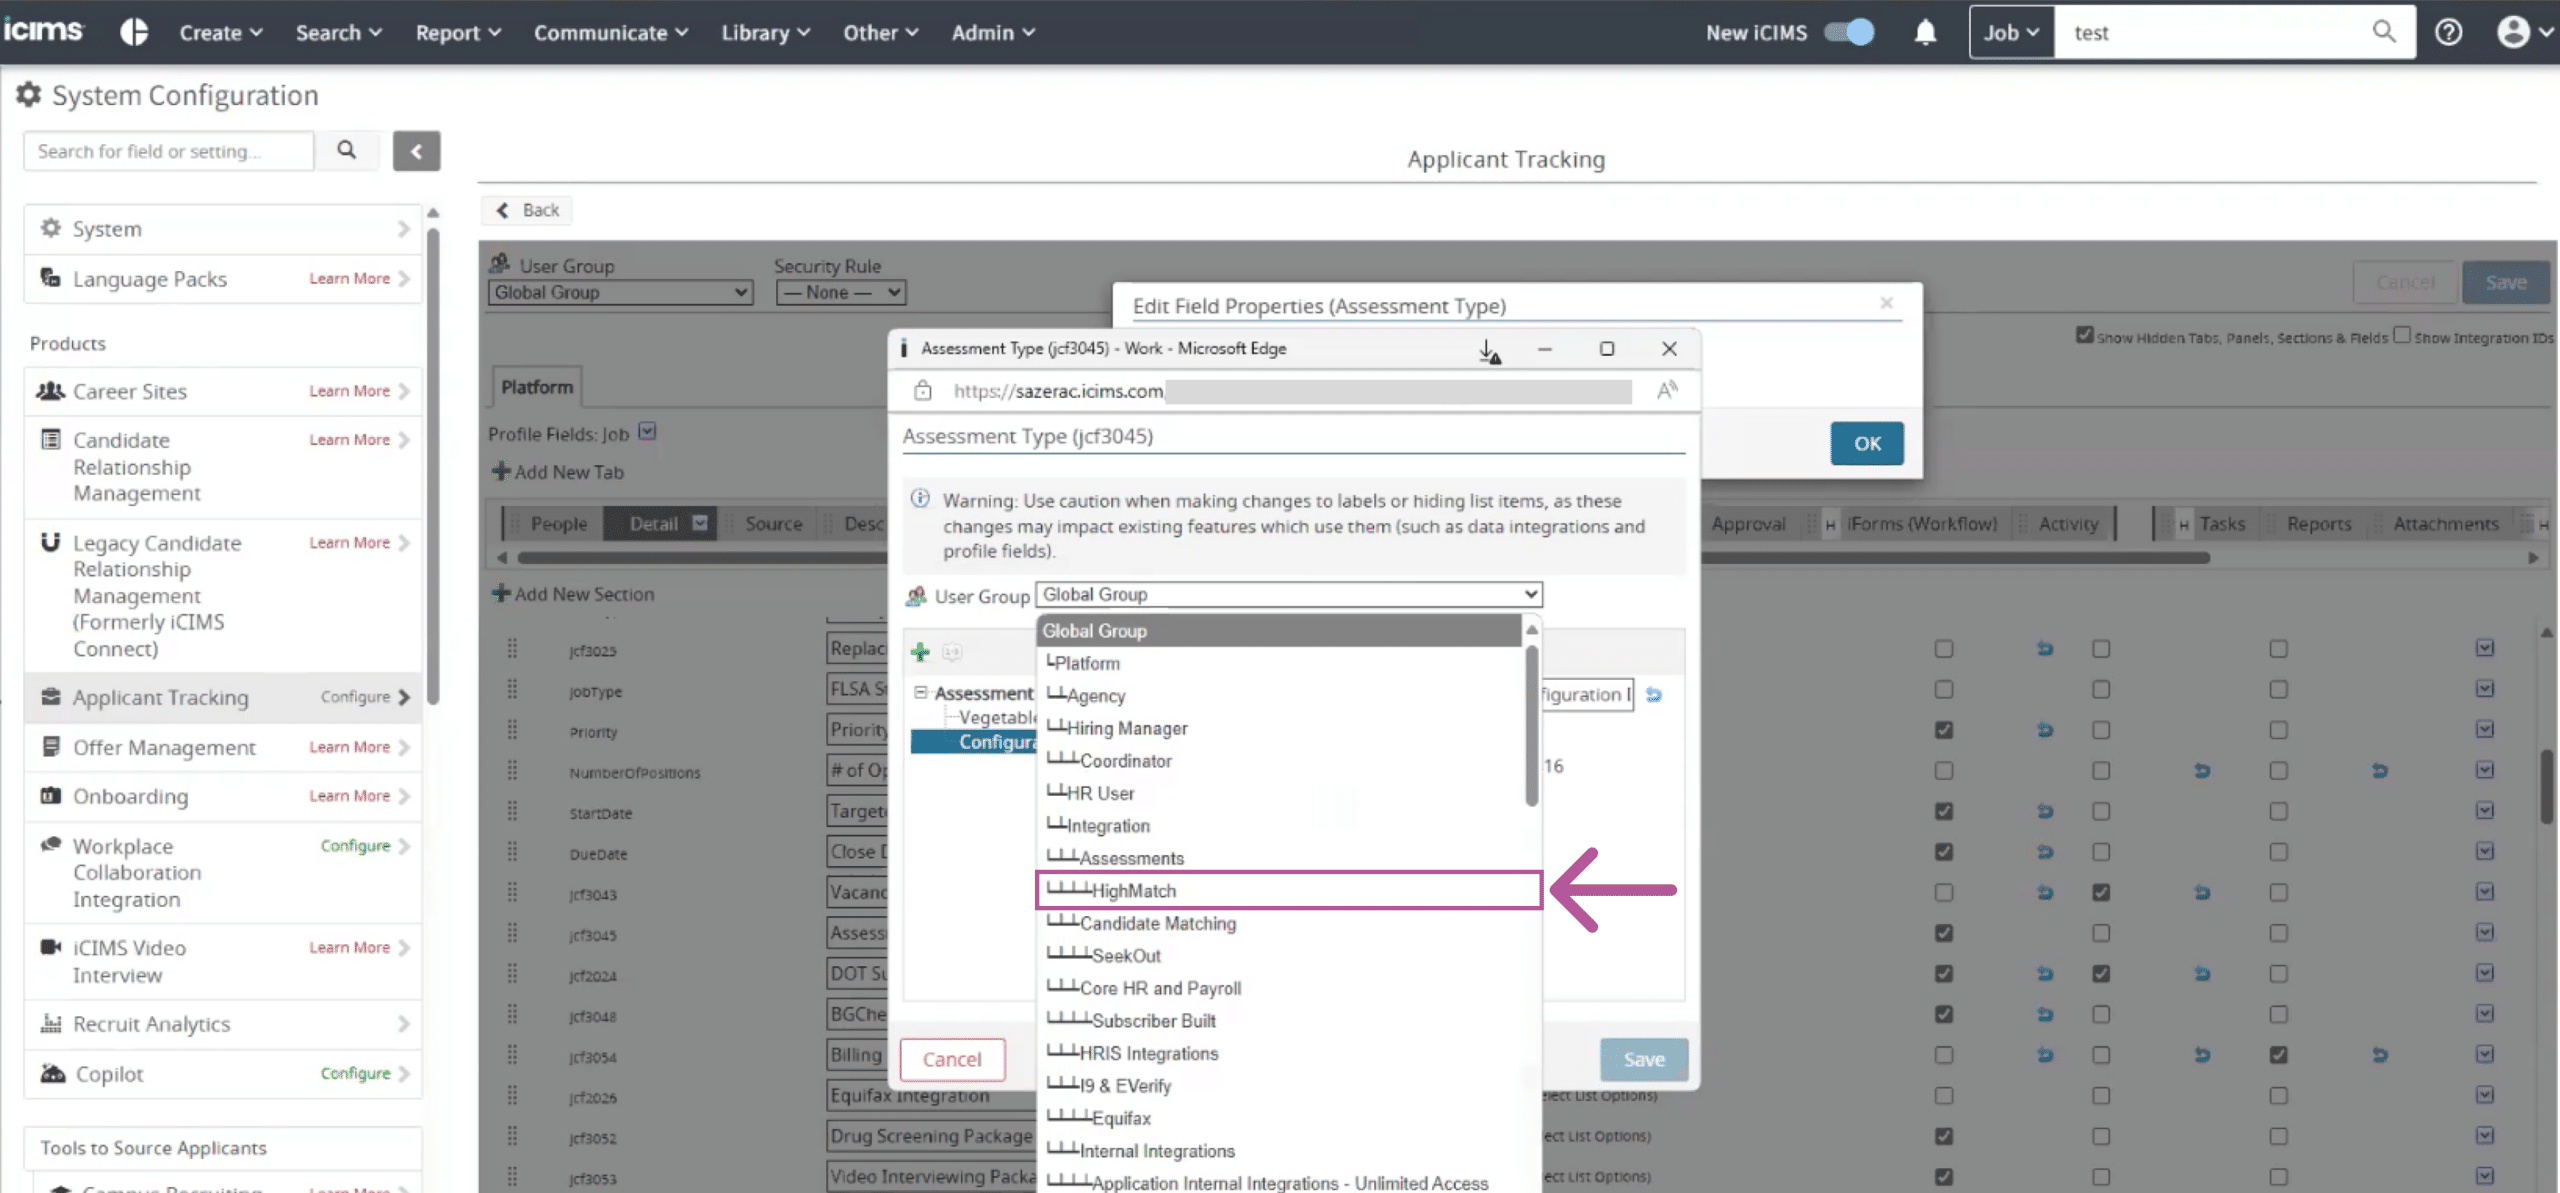Toggle Show Hidden Tabs, Panels, Sections checkbox
2560x1193 pixels.
coord(2084,335)
